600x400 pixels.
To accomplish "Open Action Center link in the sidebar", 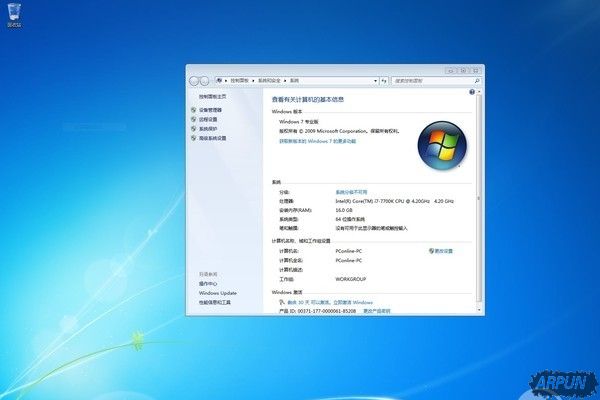I will [x=208, y=284].
